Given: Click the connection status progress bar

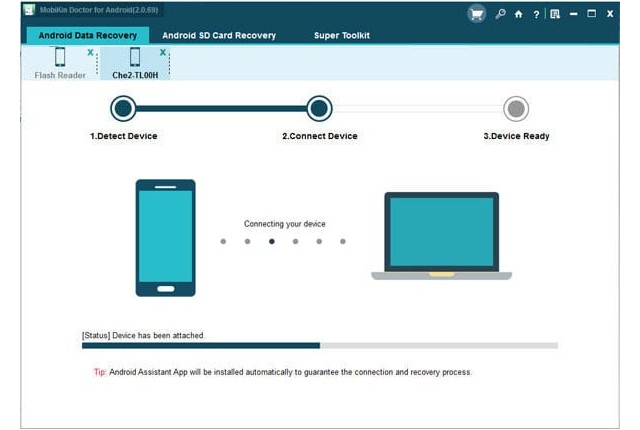Looking at the screenshot, I should (x=319, y=346).
